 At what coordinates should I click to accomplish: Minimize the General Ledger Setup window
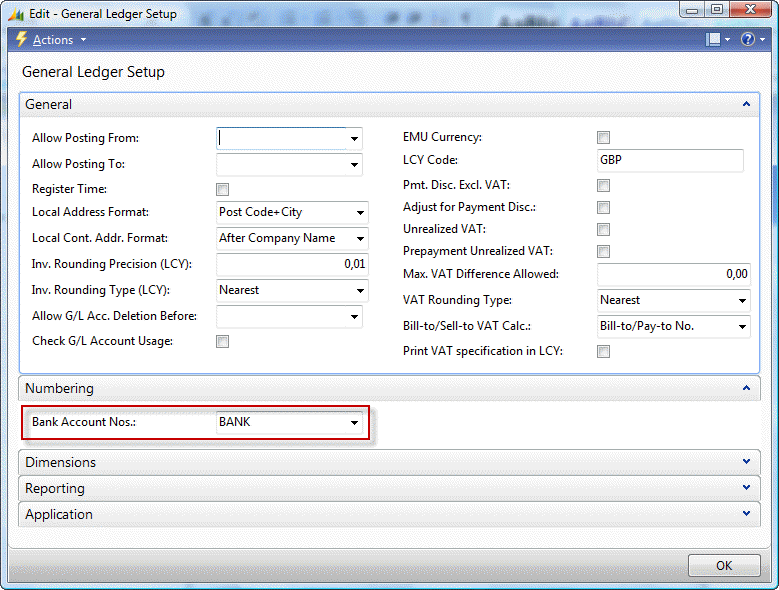[692, 9]
